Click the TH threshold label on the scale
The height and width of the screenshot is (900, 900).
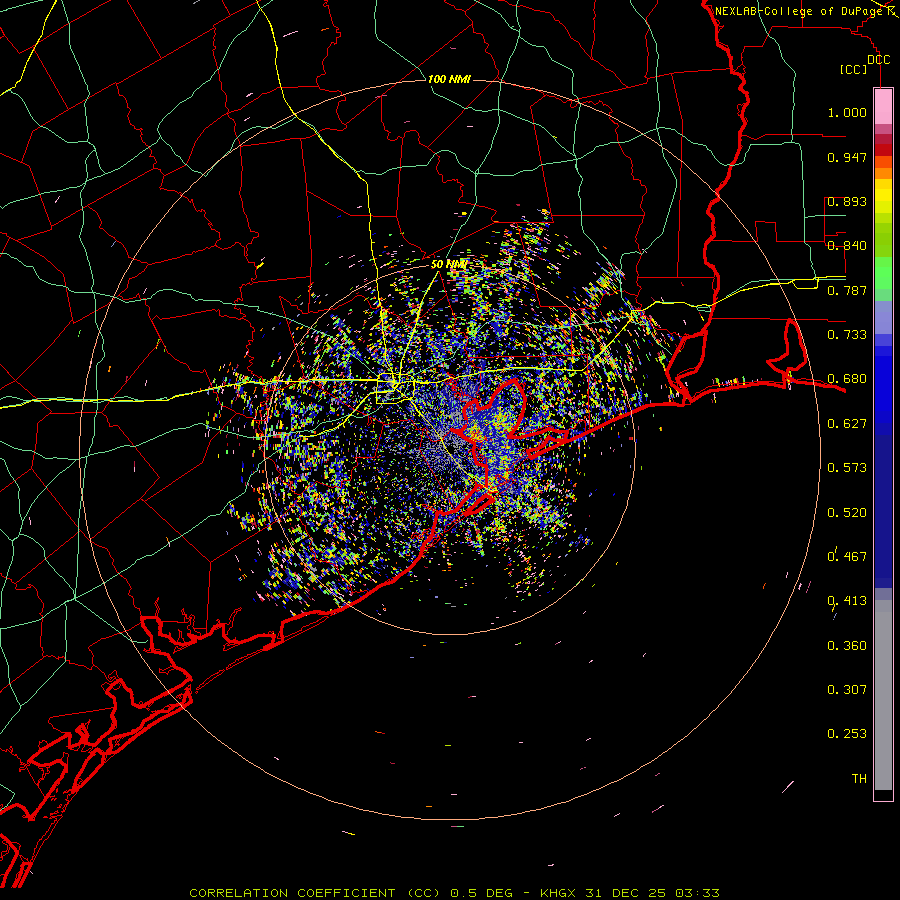pyautogui.click(x=859, y=779)
